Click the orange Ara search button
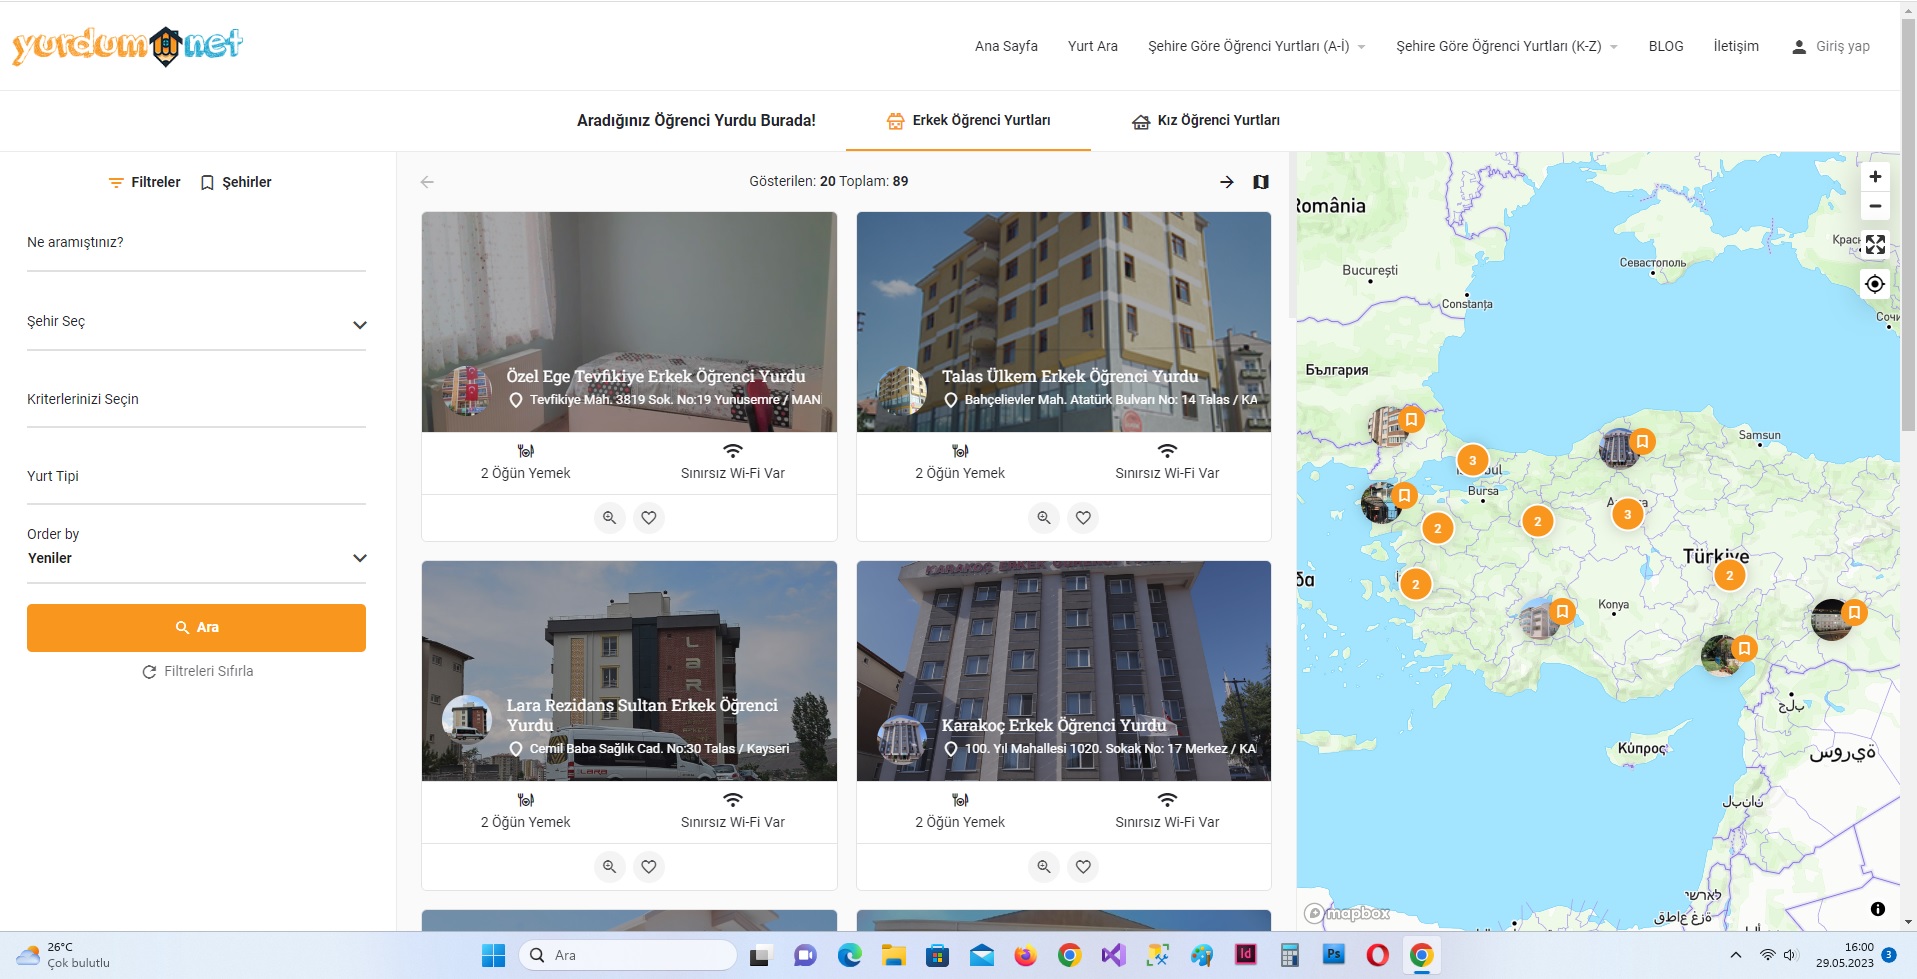 [x=196, y=628]
